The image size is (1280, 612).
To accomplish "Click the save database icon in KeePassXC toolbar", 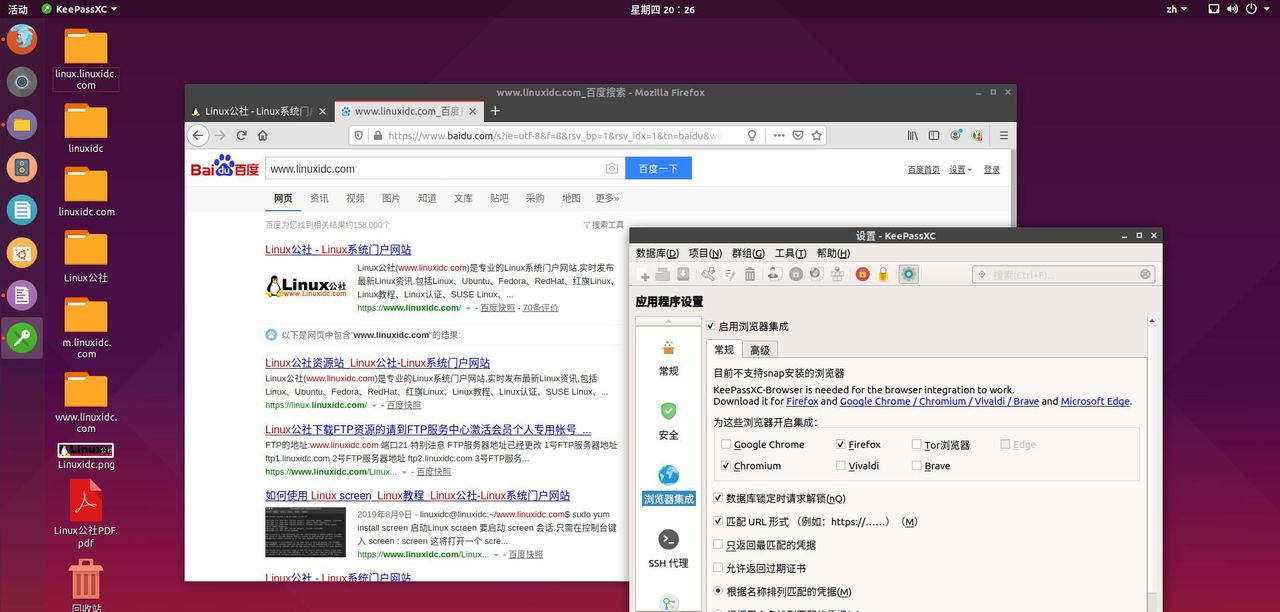I will coord(683,275).
